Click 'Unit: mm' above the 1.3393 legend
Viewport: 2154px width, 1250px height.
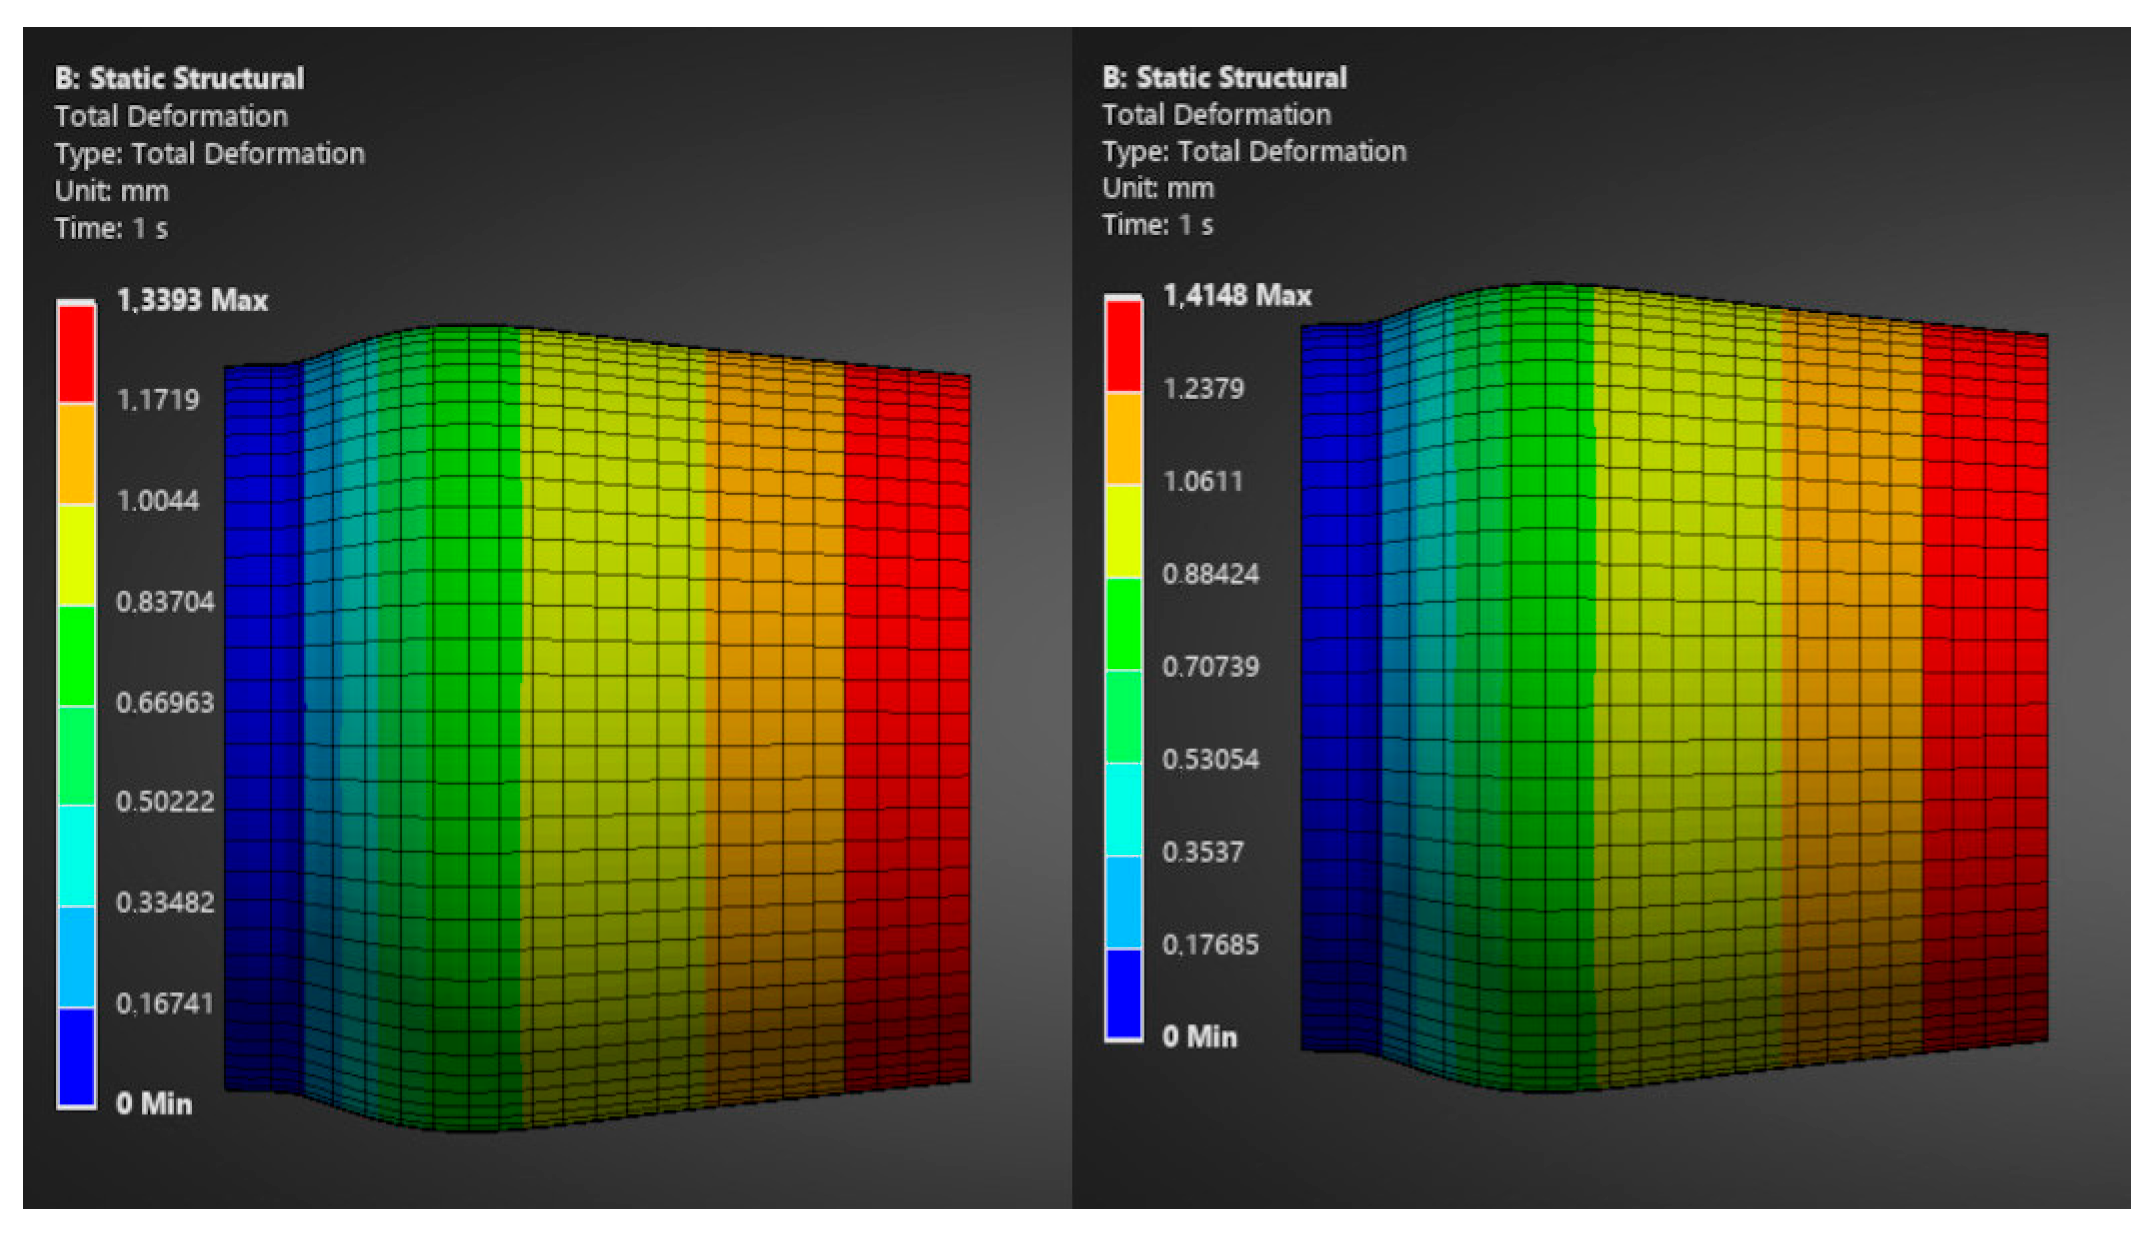click(x=112, y=191)
